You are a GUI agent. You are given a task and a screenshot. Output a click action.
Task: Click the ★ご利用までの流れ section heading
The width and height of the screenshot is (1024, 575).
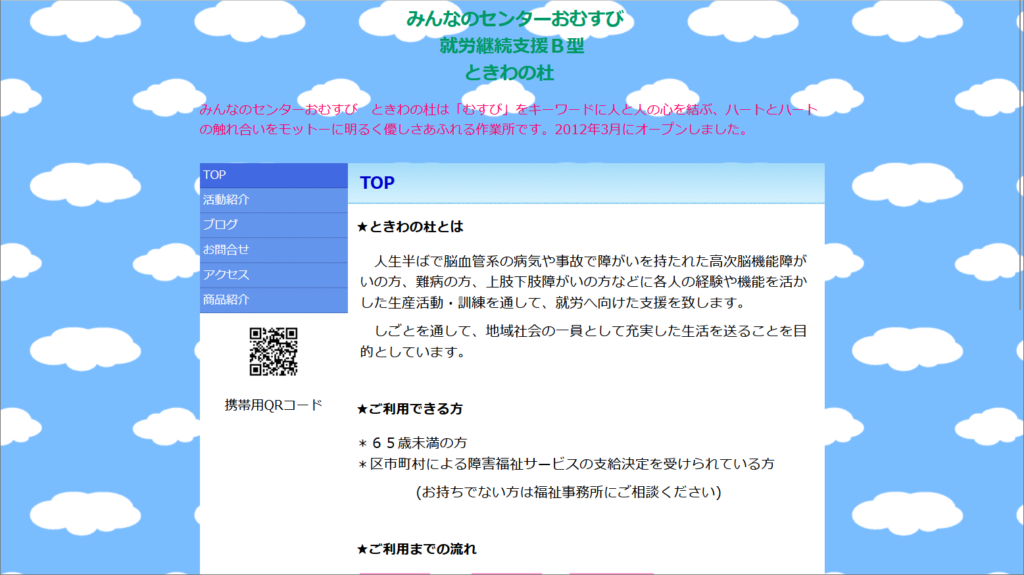pyautogui.click(x=417, y=549)
